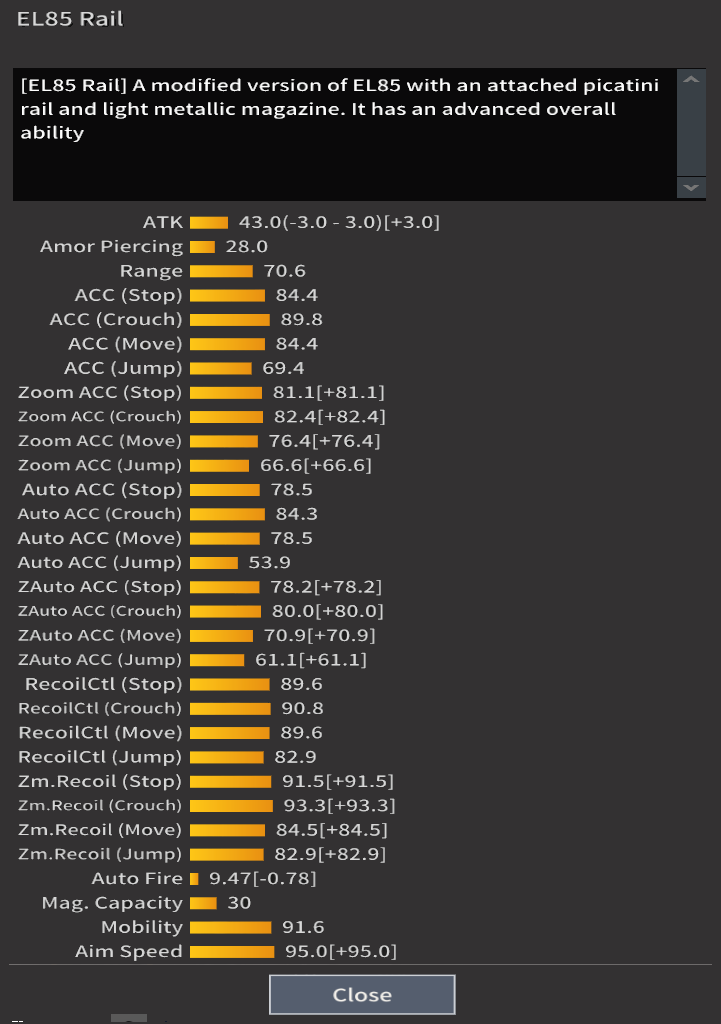
Task: Select the Mobility stat bar
Action: coord(230,927)
